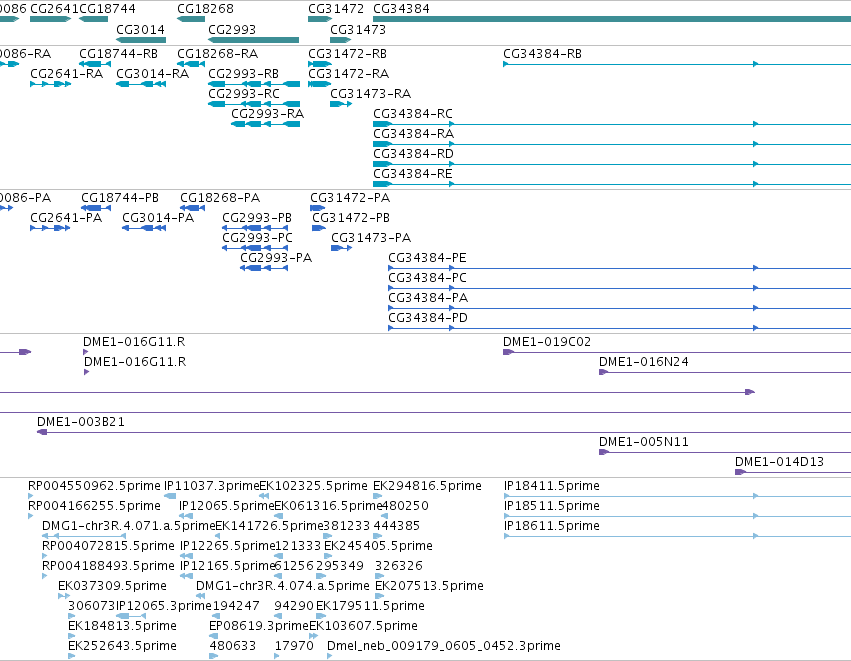
Task: Click transcript label CG34384-RE
Action: point(413,174)
